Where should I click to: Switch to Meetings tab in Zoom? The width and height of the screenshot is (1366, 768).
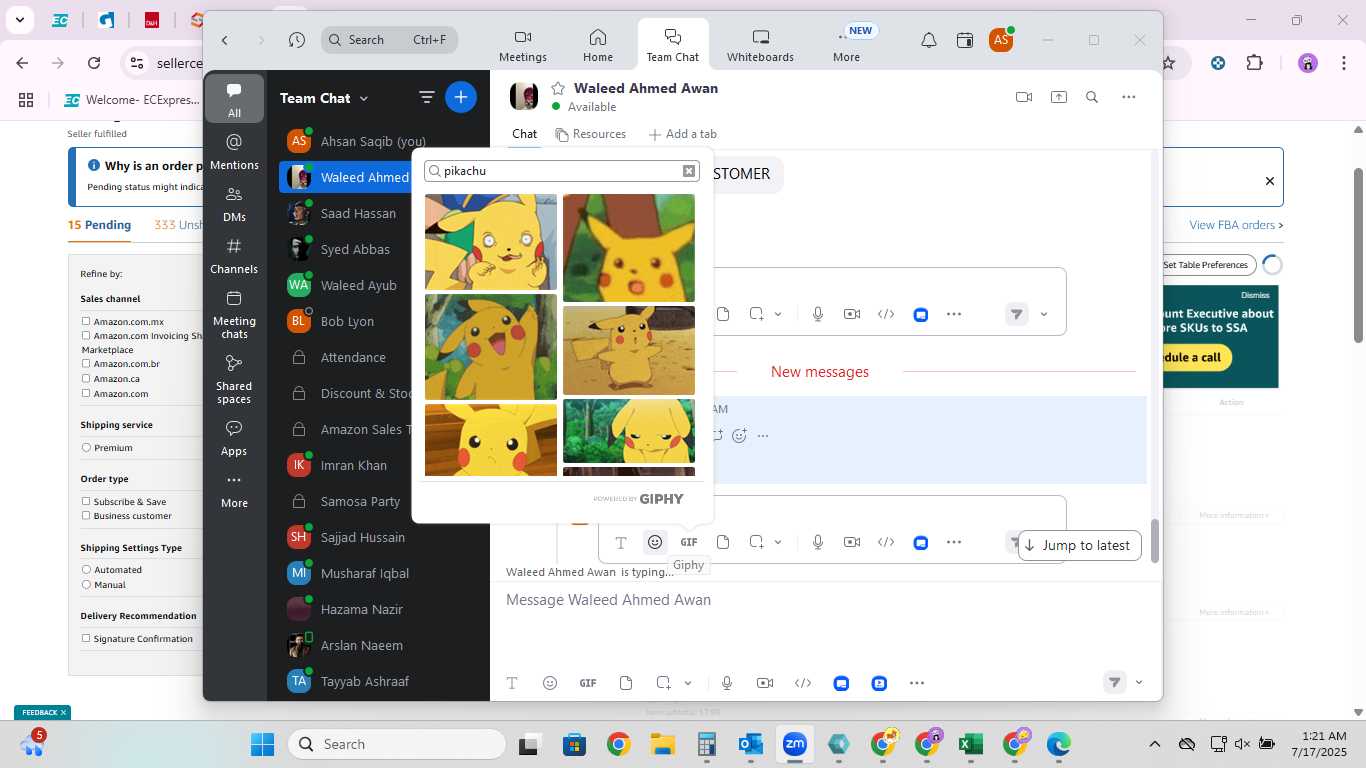523,46
